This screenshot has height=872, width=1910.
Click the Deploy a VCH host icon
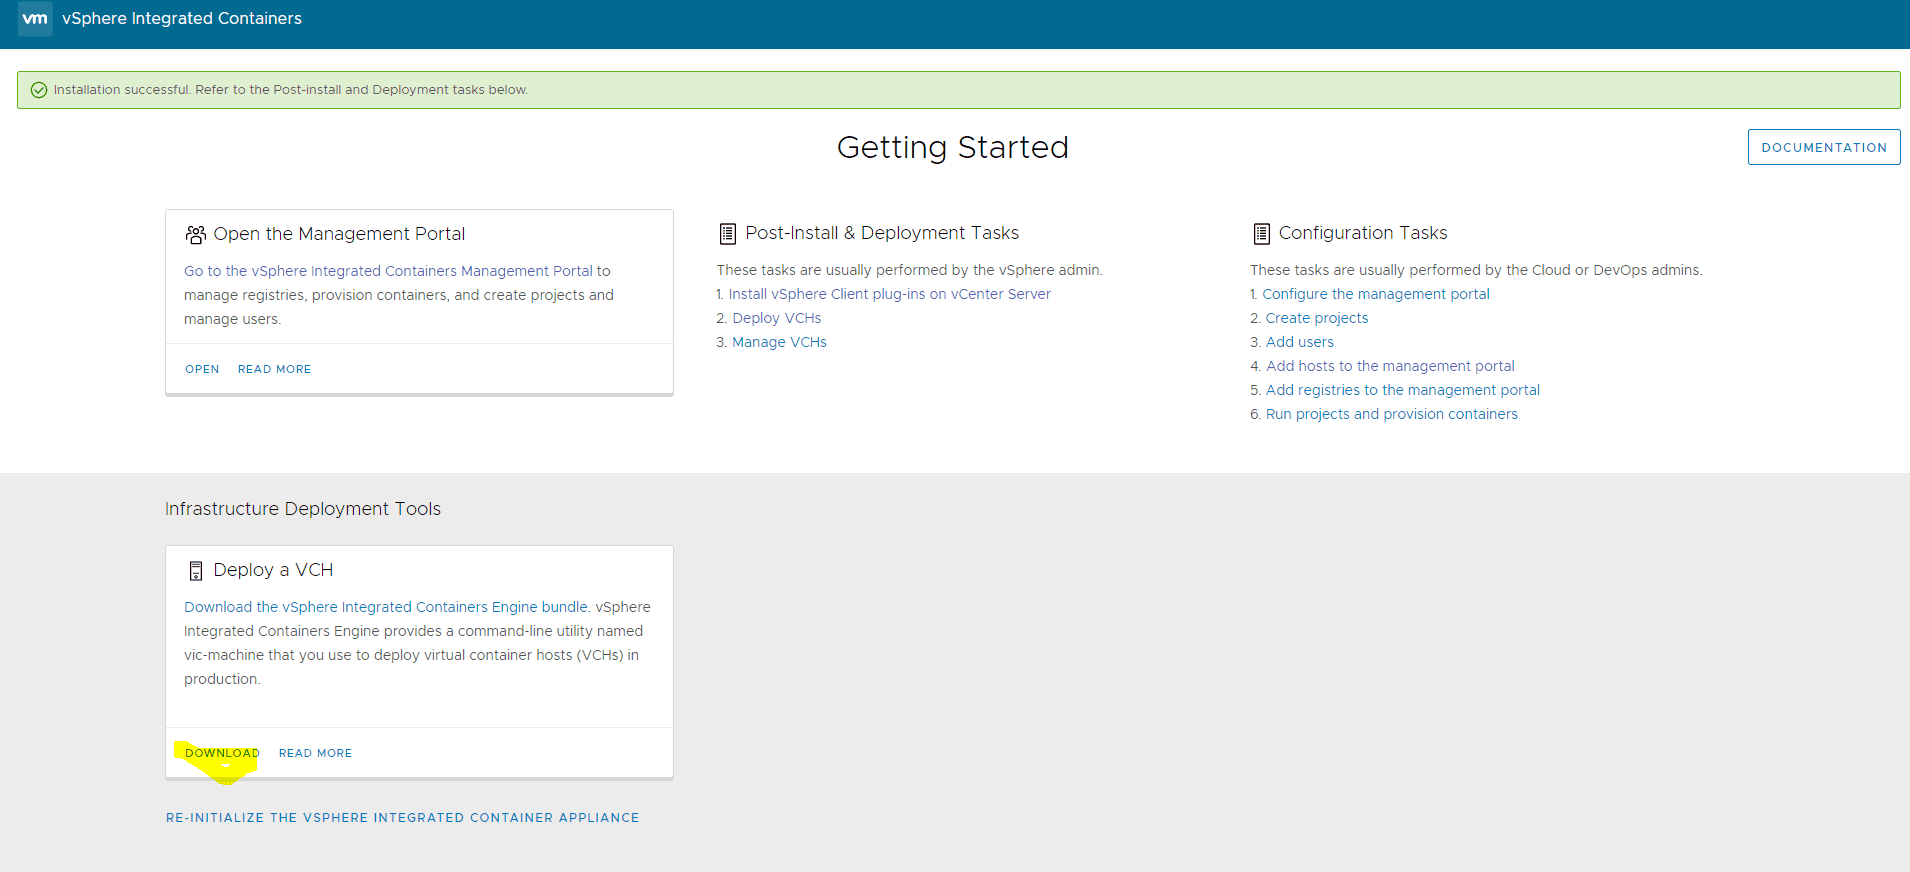click(196, 571)
